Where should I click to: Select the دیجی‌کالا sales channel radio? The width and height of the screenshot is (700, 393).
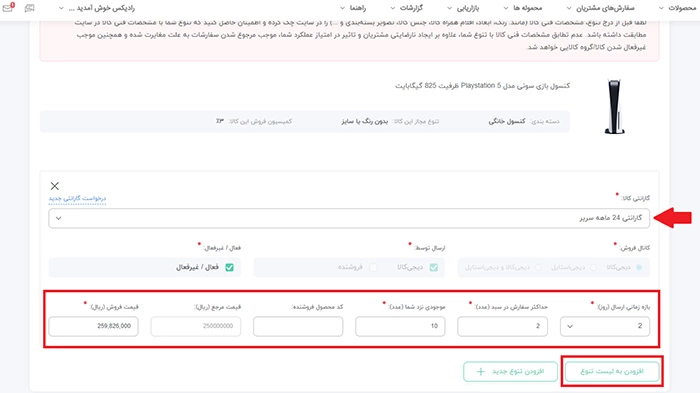639,267
